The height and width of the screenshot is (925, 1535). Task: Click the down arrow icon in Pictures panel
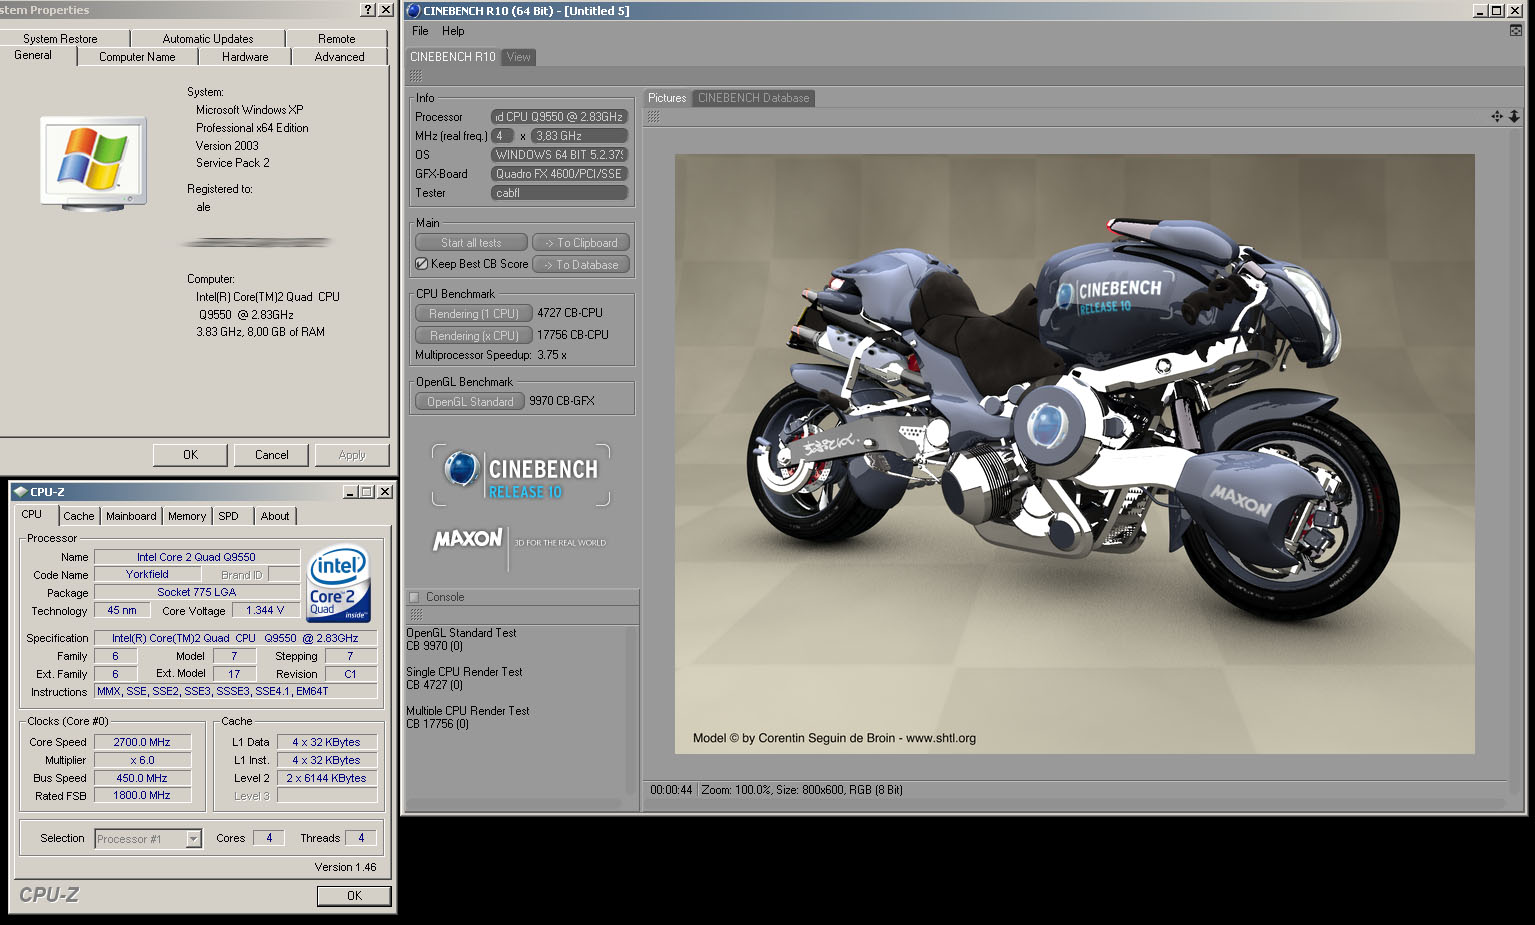click(1514, 117)
